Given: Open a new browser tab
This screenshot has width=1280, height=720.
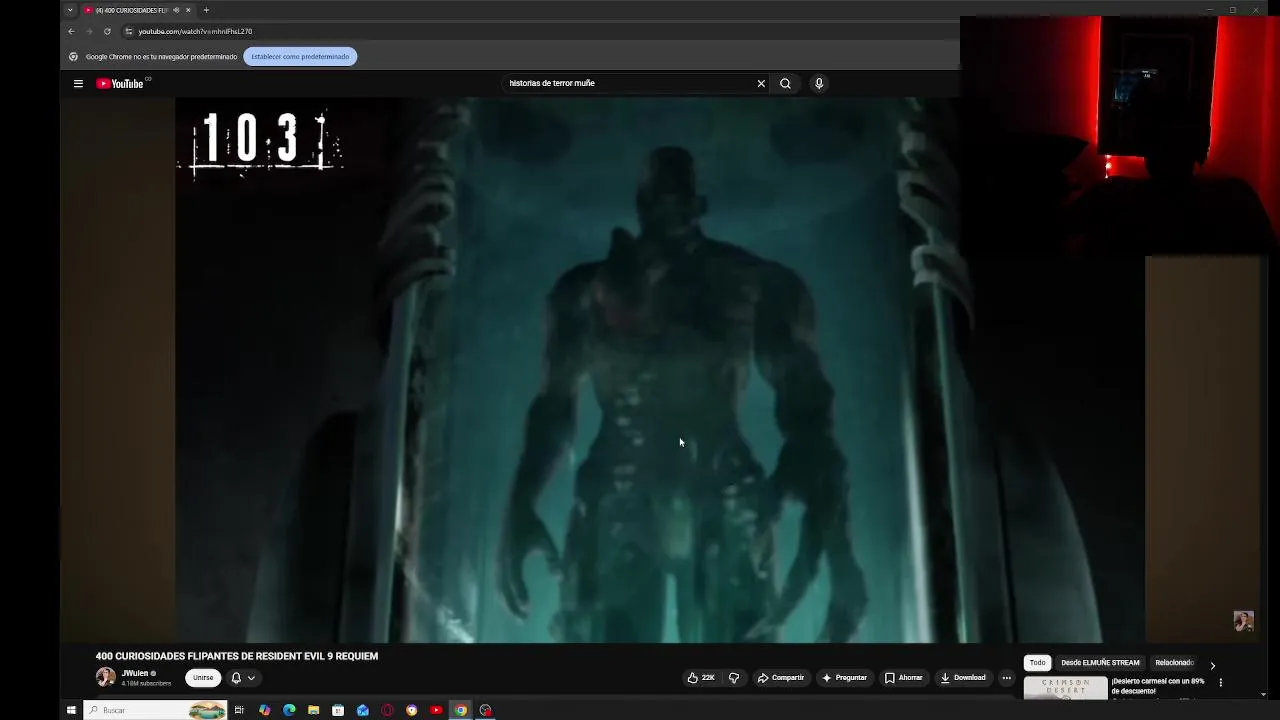Looking at the screenshot, I should (x=206, y=10).
